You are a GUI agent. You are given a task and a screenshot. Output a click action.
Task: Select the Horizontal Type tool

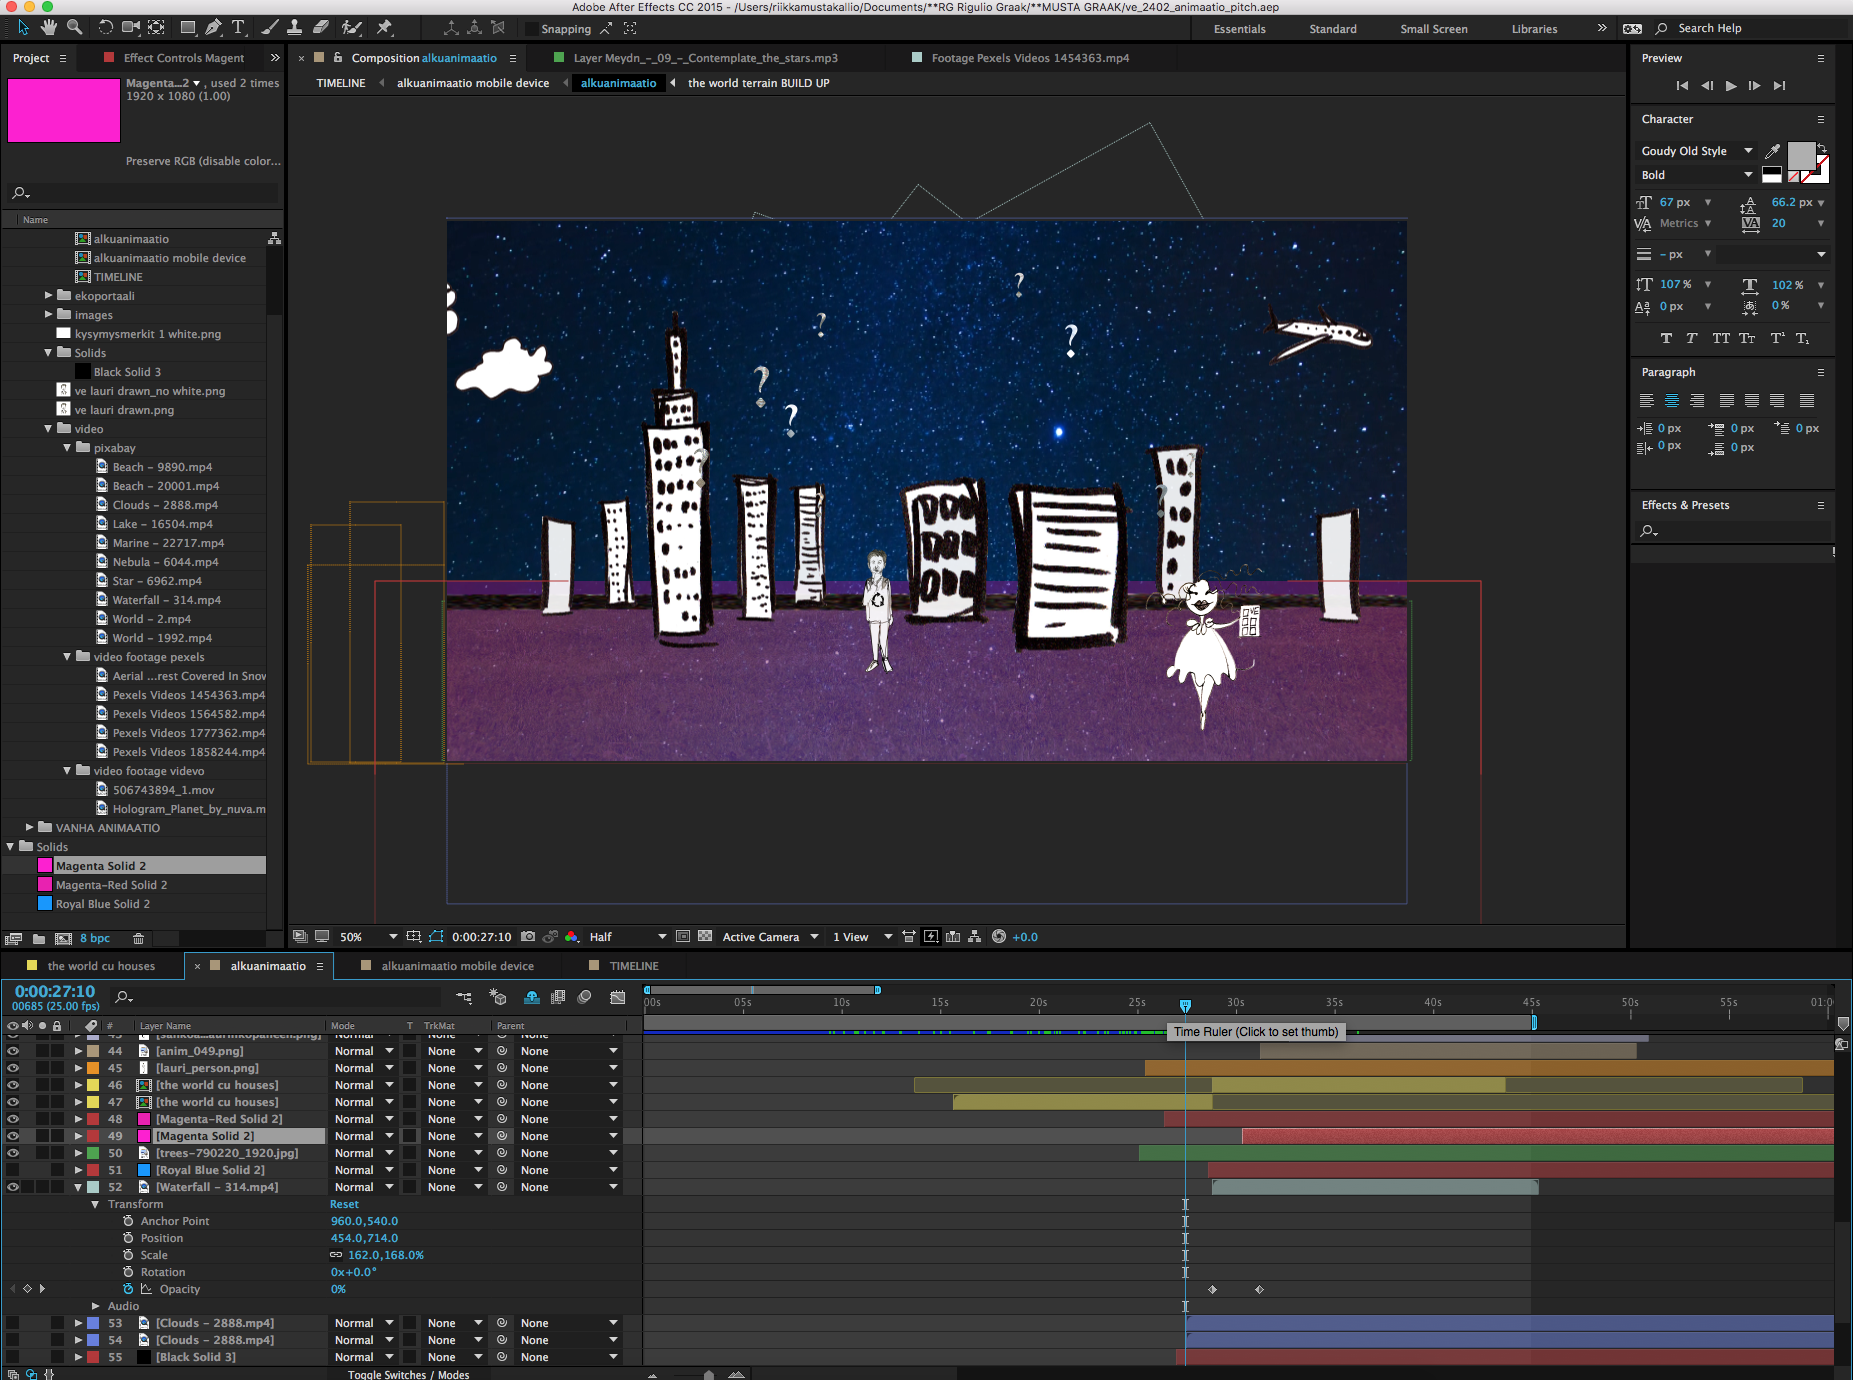(x=239, y=27)
